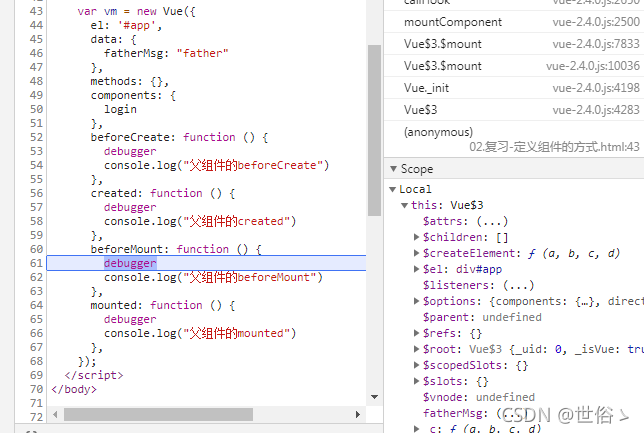Click line number 65 in gutter
This screenshot has height=433, width=644.
(x=36, y=319)
